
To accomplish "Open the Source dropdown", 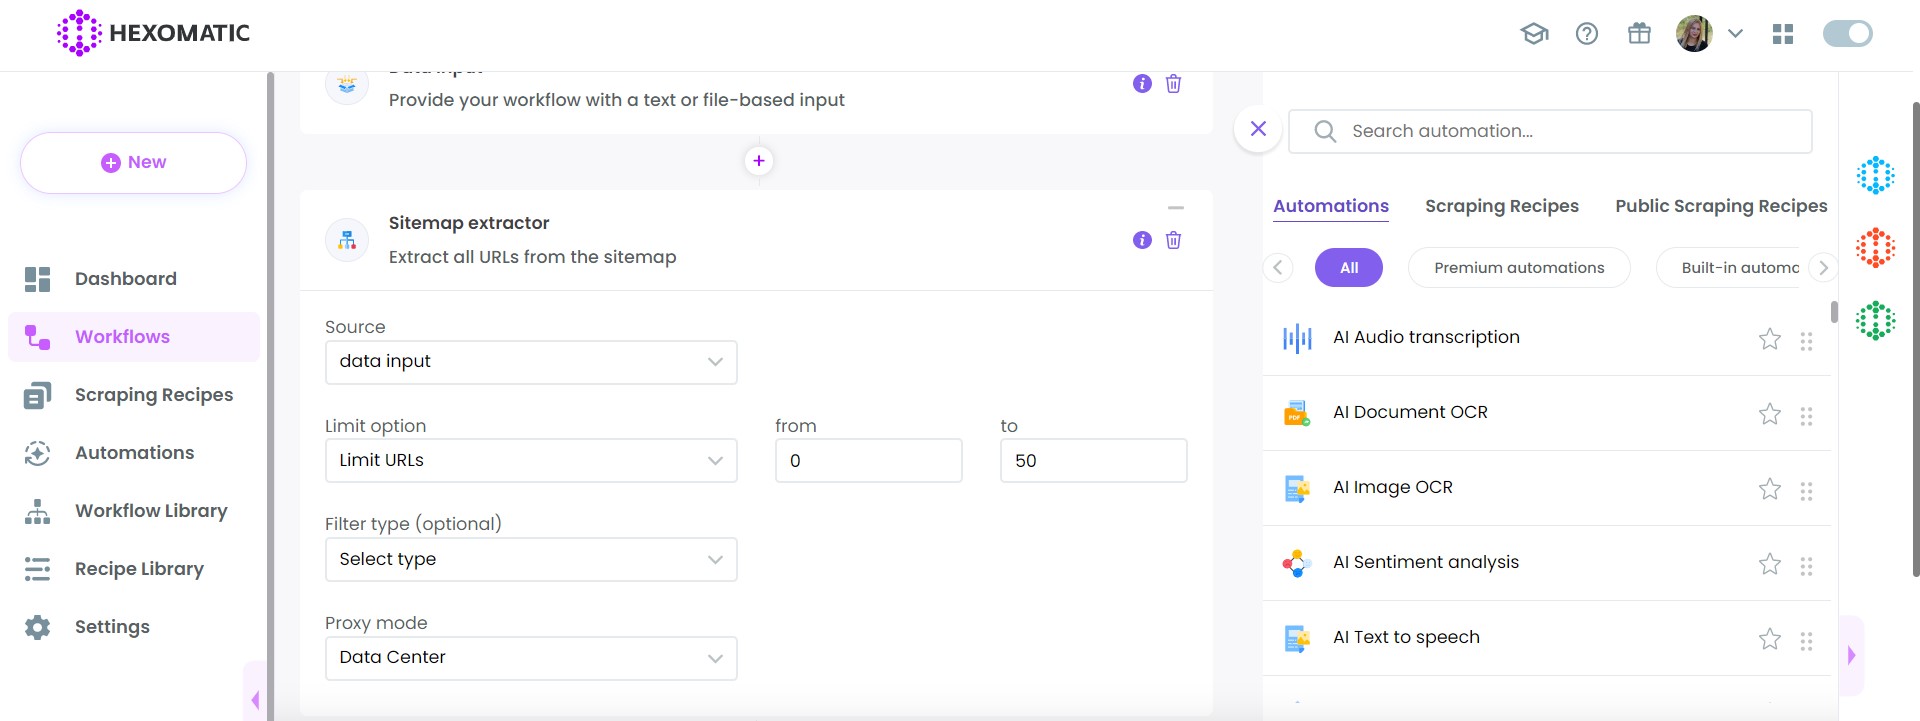I will click(531, 362).
